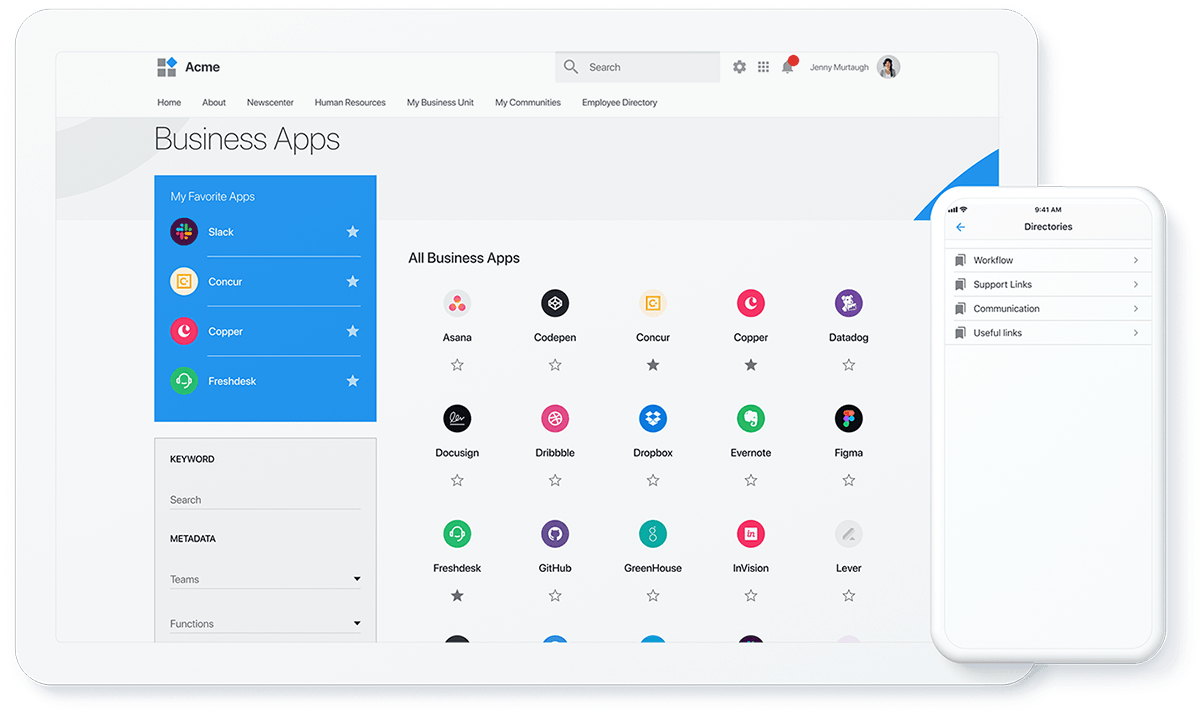Open the Human Resources menu
This screenshot has width=1200, height=713.
tap(350, 102)
